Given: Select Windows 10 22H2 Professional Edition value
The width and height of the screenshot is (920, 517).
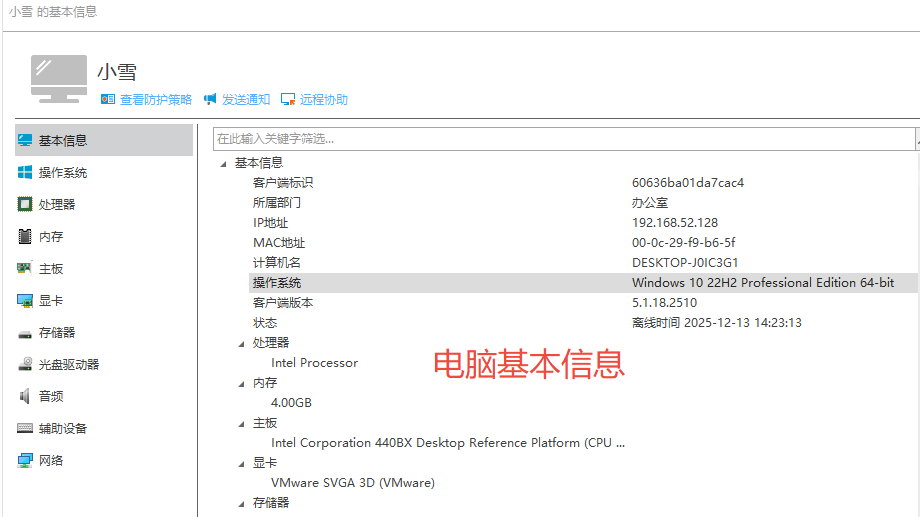Looking at the screenshot, I should pyautogui.click(x=763, y=282).
